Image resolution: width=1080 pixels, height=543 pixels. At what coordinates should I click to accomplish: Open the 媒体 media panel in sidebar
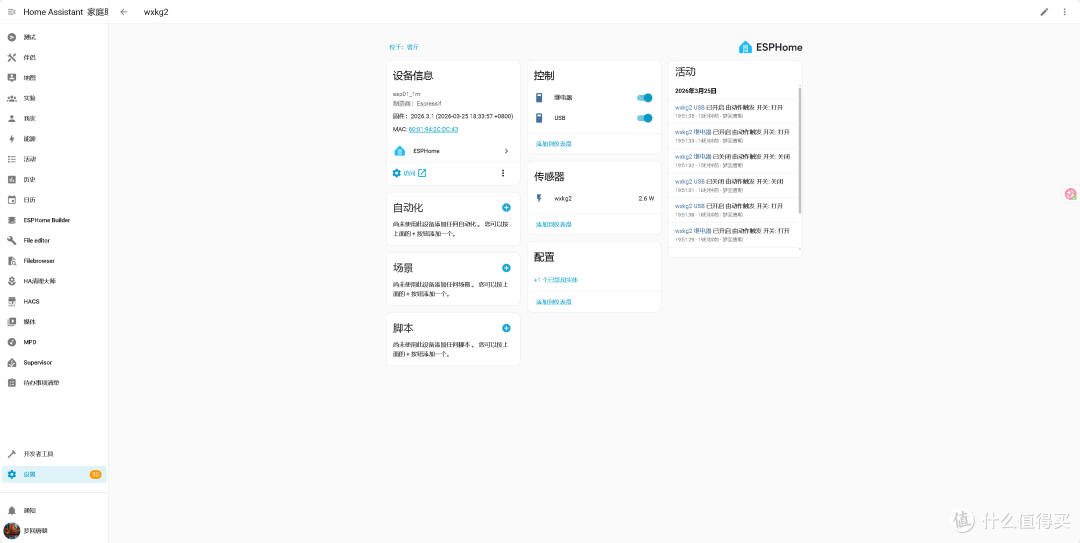pyautogui.click(x=54, y=322)
